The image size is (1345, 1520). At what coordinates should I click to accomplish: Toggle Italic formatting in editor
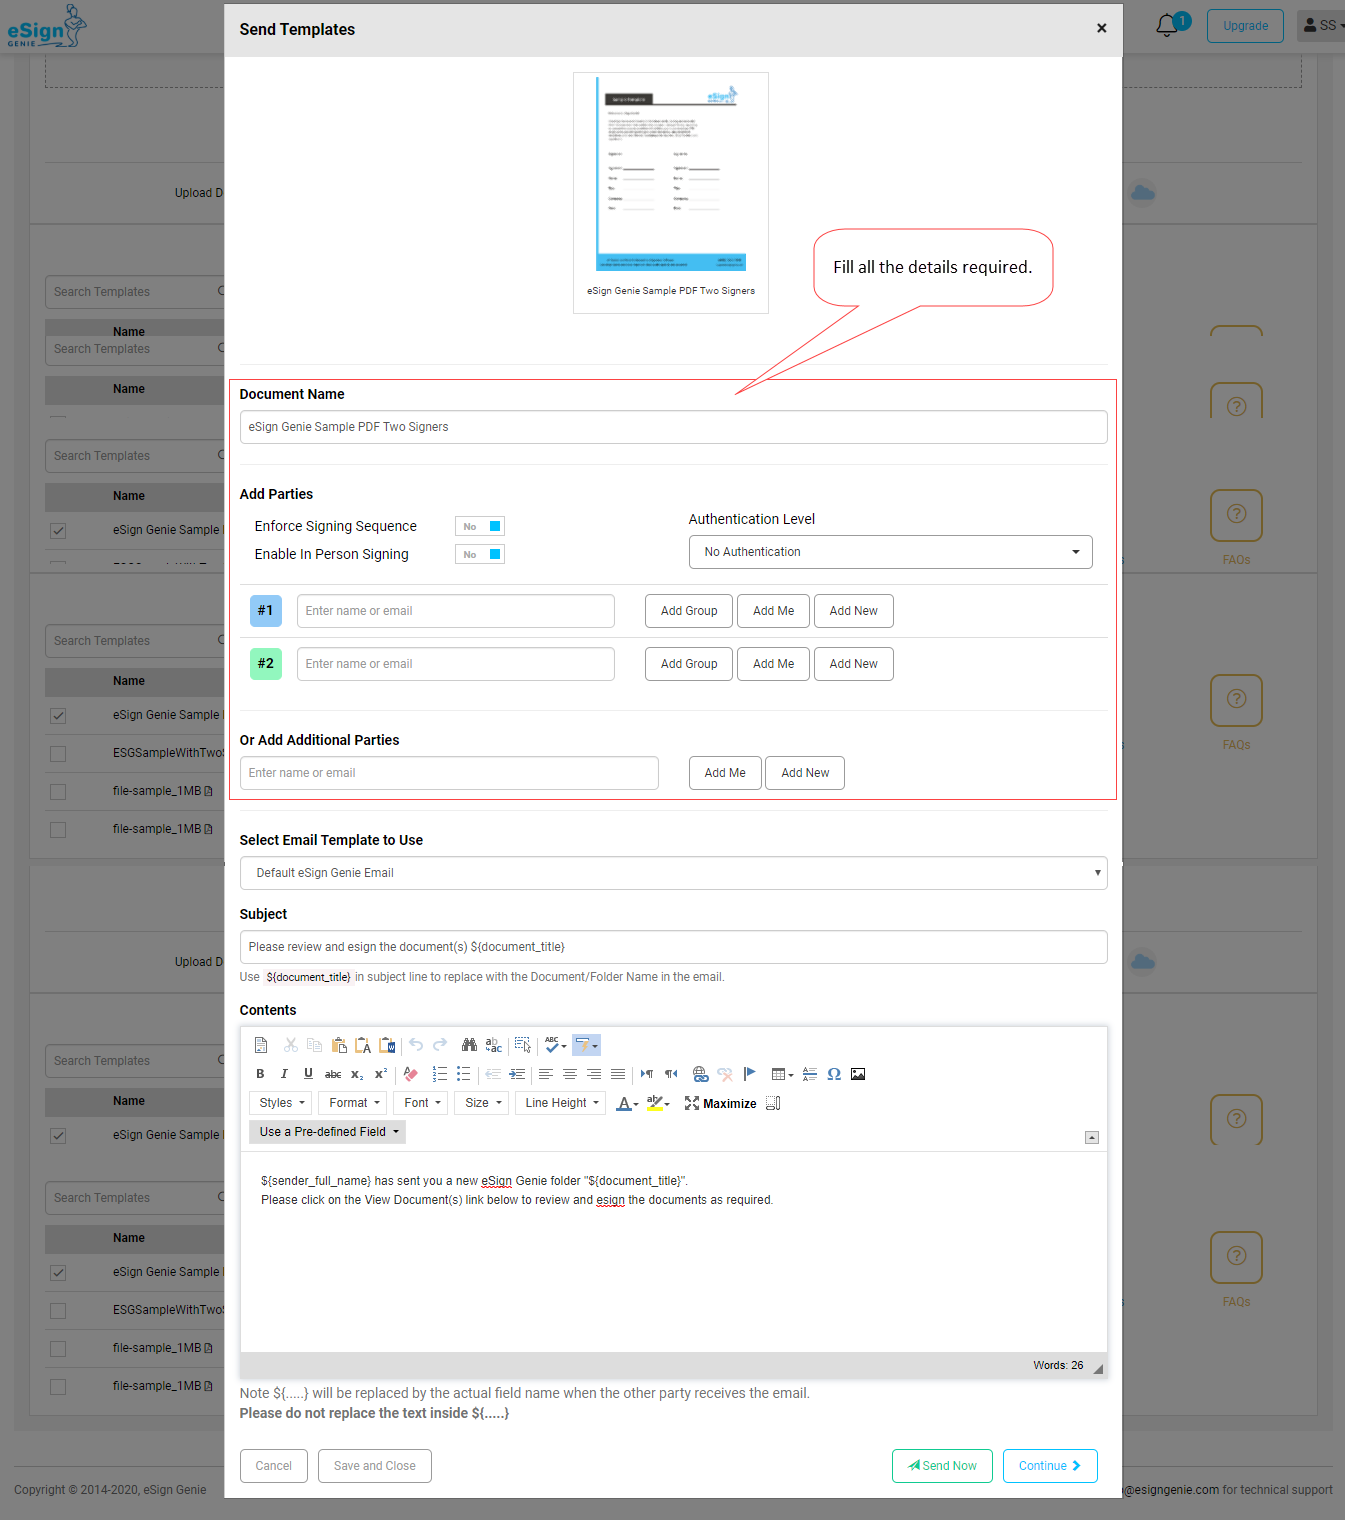click(x=284, y=1074)
